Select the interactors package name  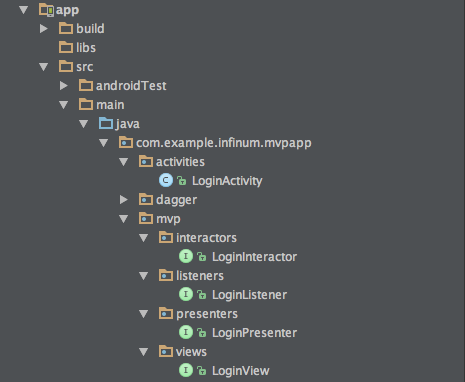tap(206, 238)
